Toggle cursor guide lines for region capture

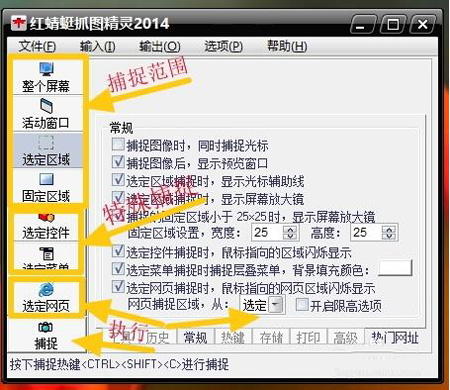click(118, 180)
